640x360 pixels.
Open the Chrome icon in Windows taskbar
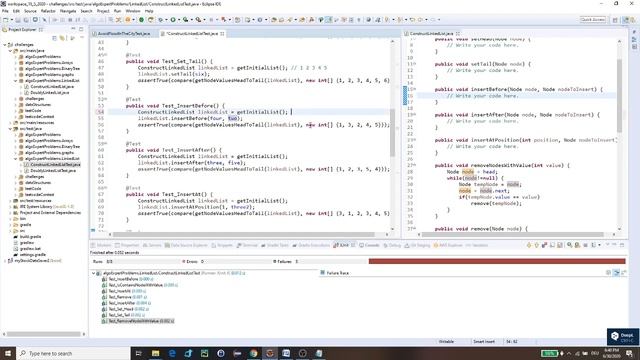click(253, 353)
